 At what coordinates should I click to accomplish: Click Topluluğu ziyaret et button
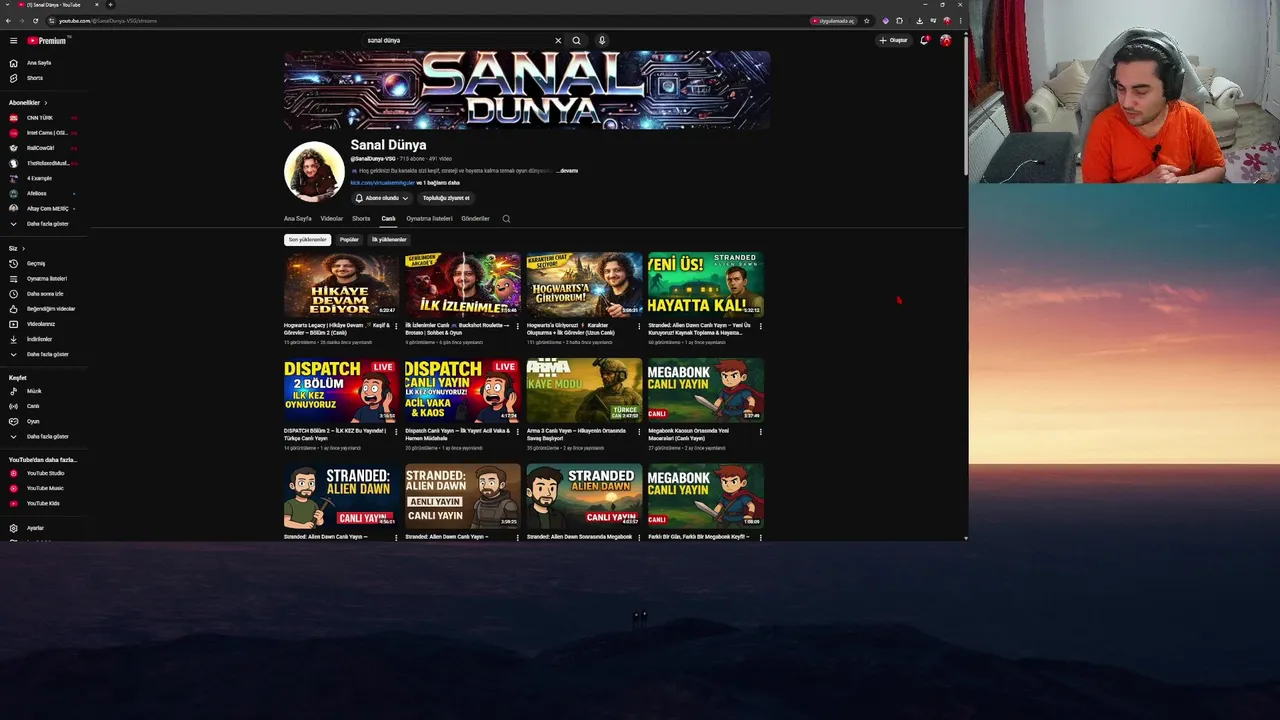pyautogui.click(x=446, y=198)
